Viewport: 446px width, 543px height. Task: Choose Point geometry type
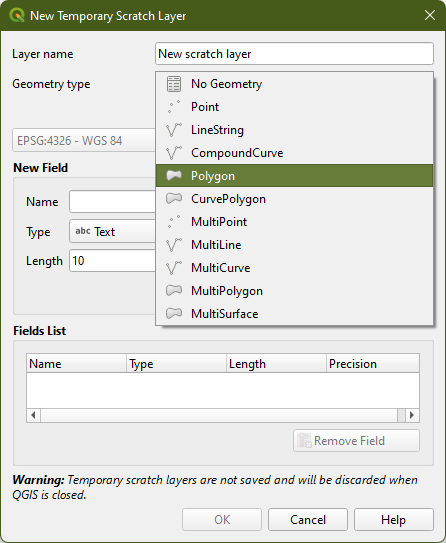click(294, 107)
